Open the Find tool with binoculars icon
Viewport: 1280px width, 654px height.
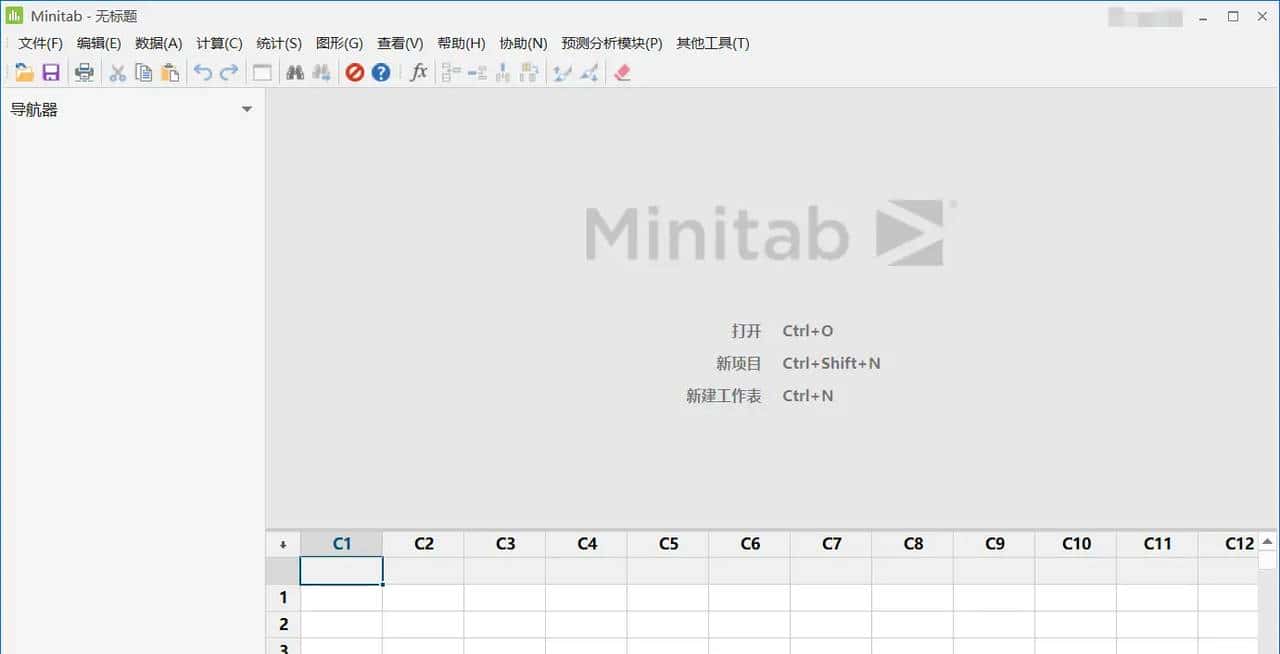pyautogui.click(x=294, y=71)
